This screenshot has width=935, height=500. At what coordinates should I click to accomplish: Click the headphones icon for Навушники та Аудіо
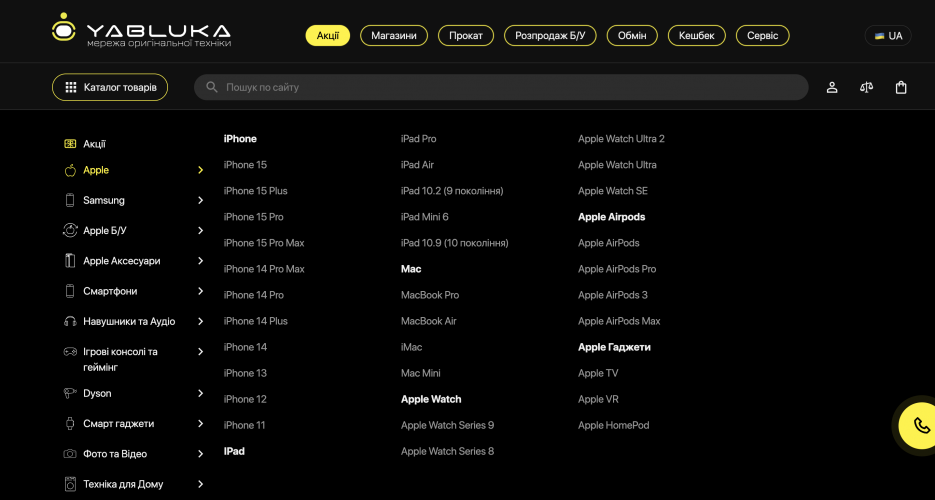pyautogui.click(x=70, y=321)
